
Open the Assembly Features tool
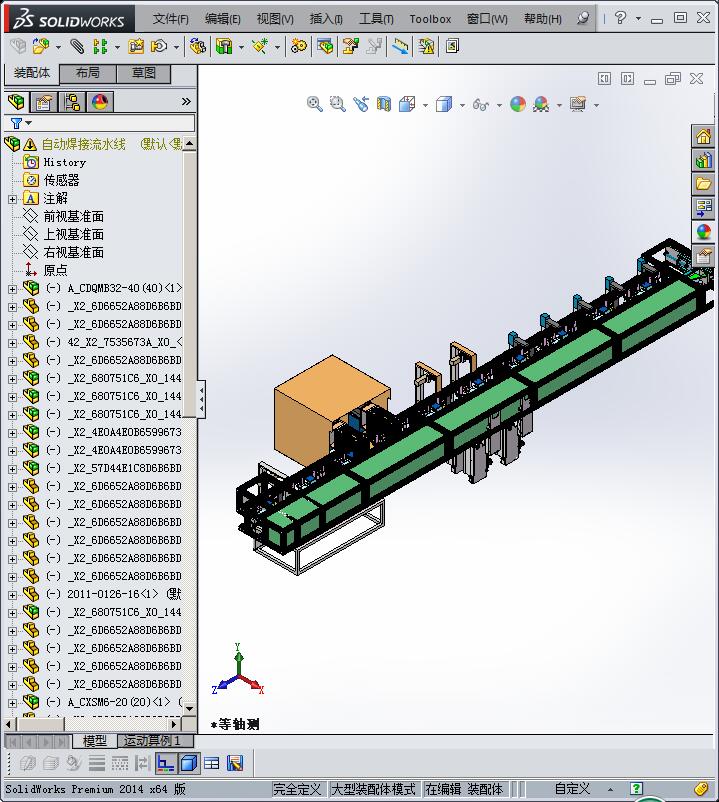coord(224,47)
